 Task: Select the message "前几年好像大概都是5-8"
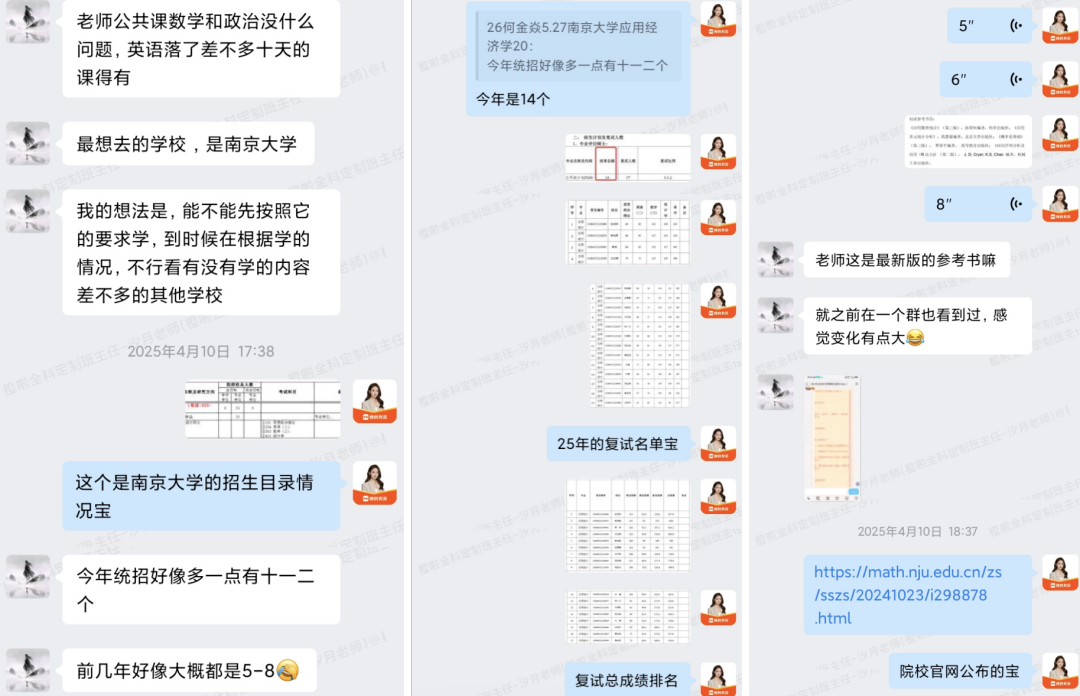[x=189, y=670]
